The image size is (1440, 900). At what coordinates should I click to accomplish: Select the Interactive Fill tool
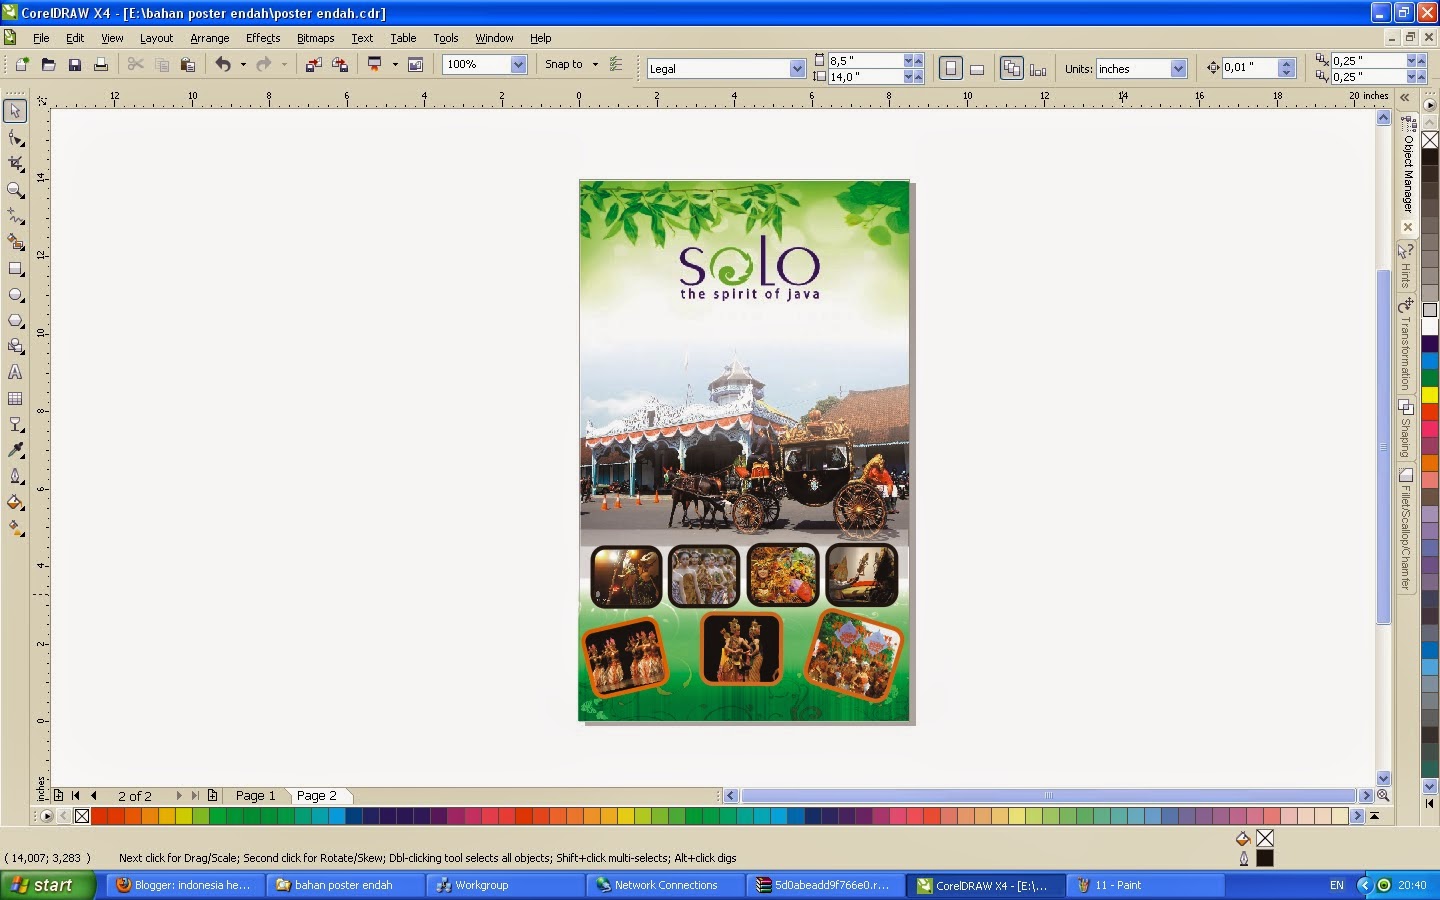click(15, 529)
